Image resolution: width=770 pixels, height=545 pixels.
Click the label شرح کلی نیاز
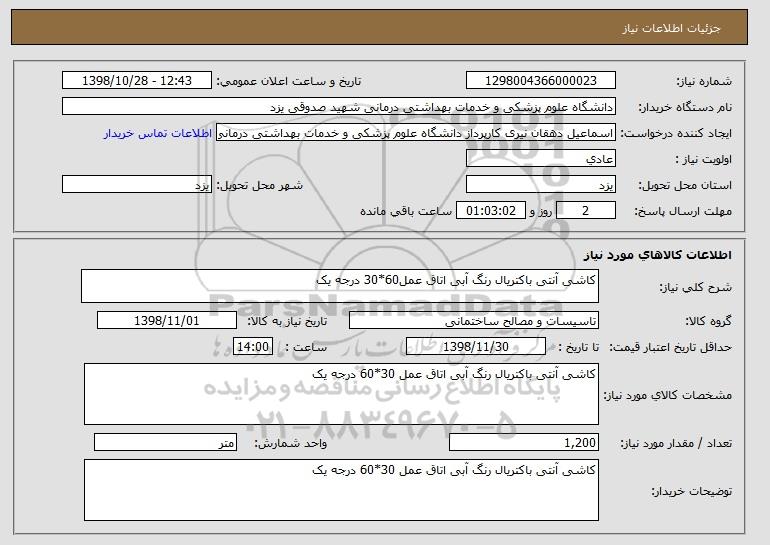point(695,287)
